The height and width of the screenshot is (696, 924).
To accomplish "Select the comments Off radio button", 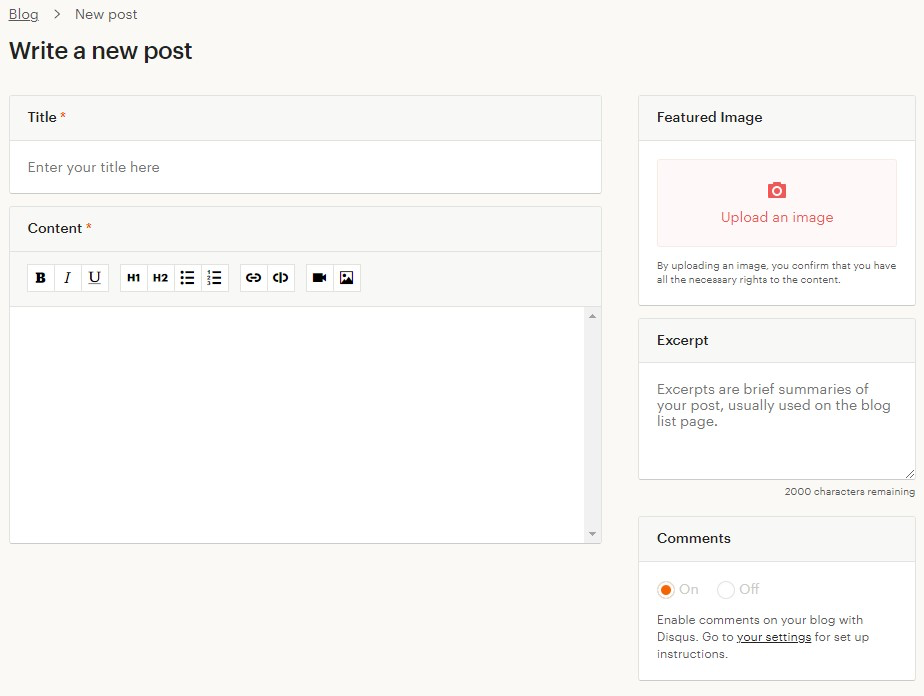I will [726, 590].
